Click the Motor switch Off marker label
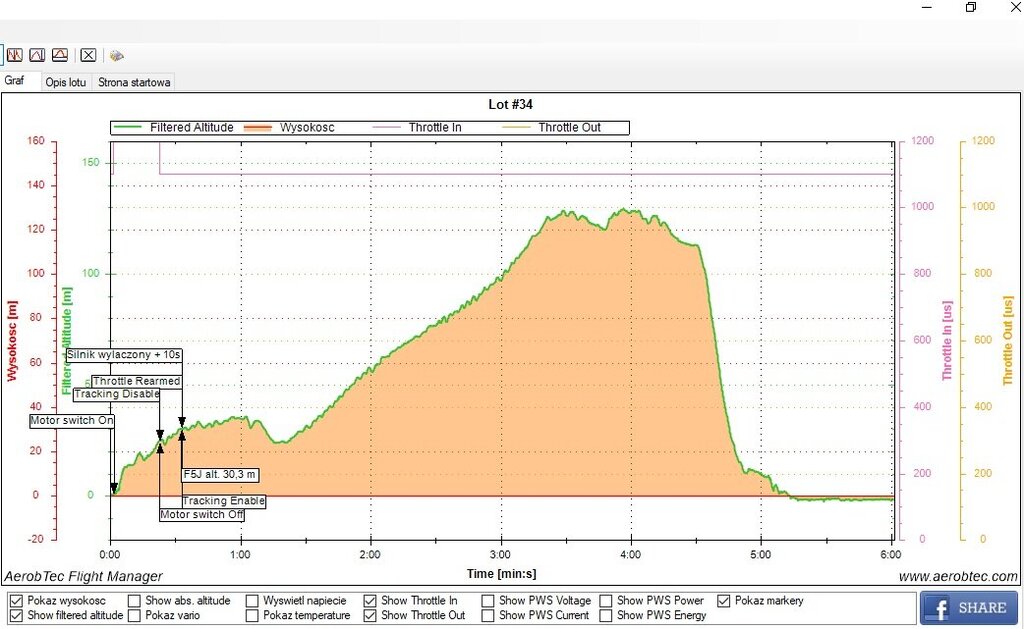Image resolution: width=1024 pixels, height=629 pixels. (x=202, y=514)
